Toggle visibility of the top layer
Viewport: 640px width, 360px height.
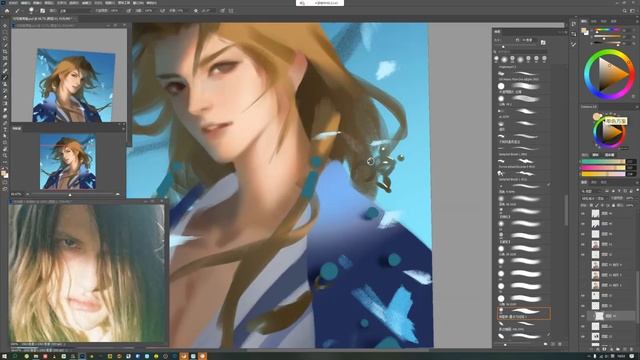tap(583, 213)
